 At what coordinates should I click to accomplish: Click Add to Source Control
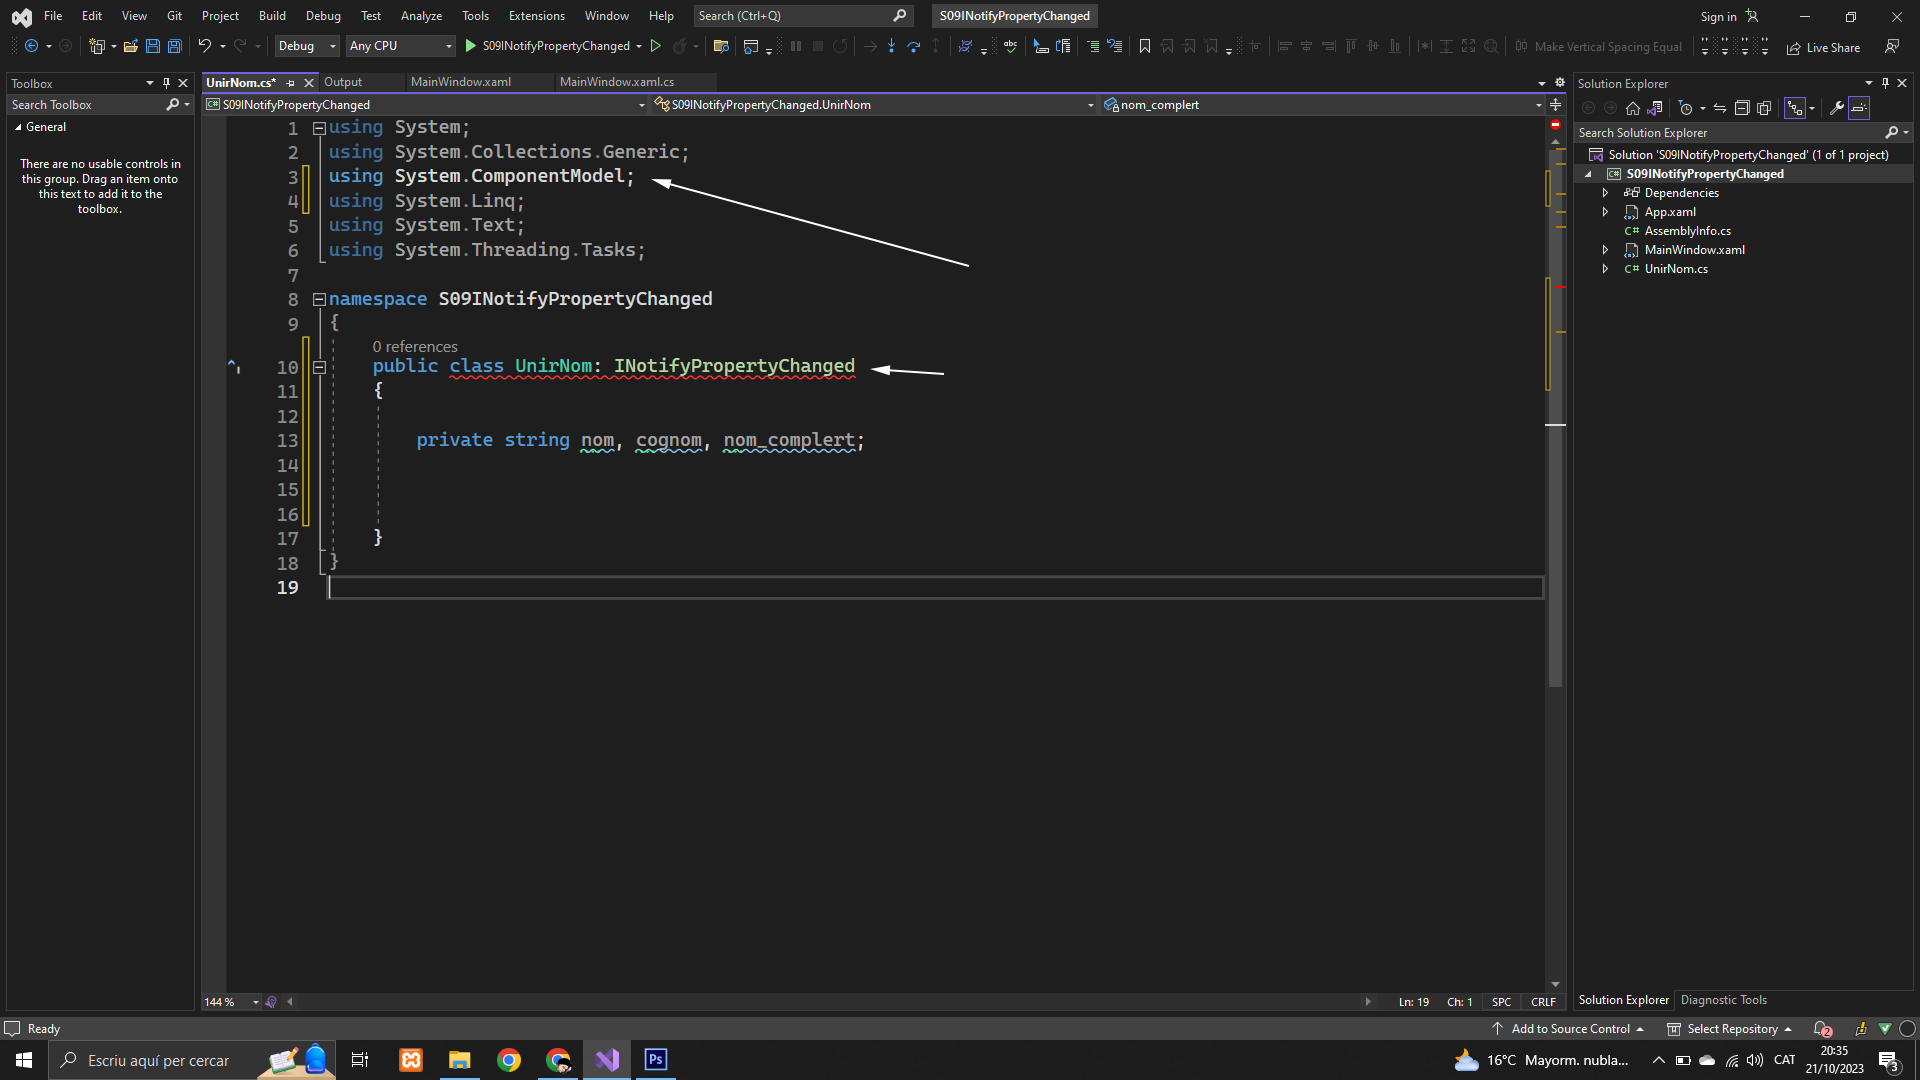tap(1568, 1029)
